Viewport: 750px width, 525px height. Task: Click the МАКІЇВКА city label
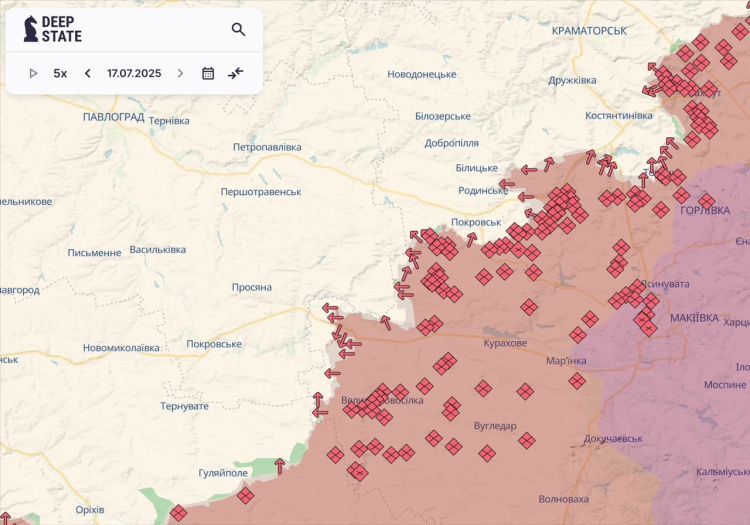click(695, 318)
